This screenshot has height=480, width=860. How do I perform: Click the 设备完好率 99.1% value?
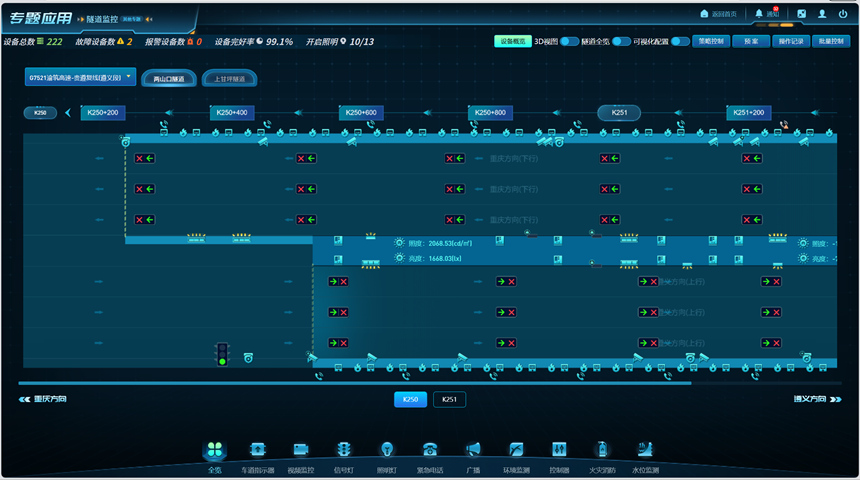click(x=253, y=42)
